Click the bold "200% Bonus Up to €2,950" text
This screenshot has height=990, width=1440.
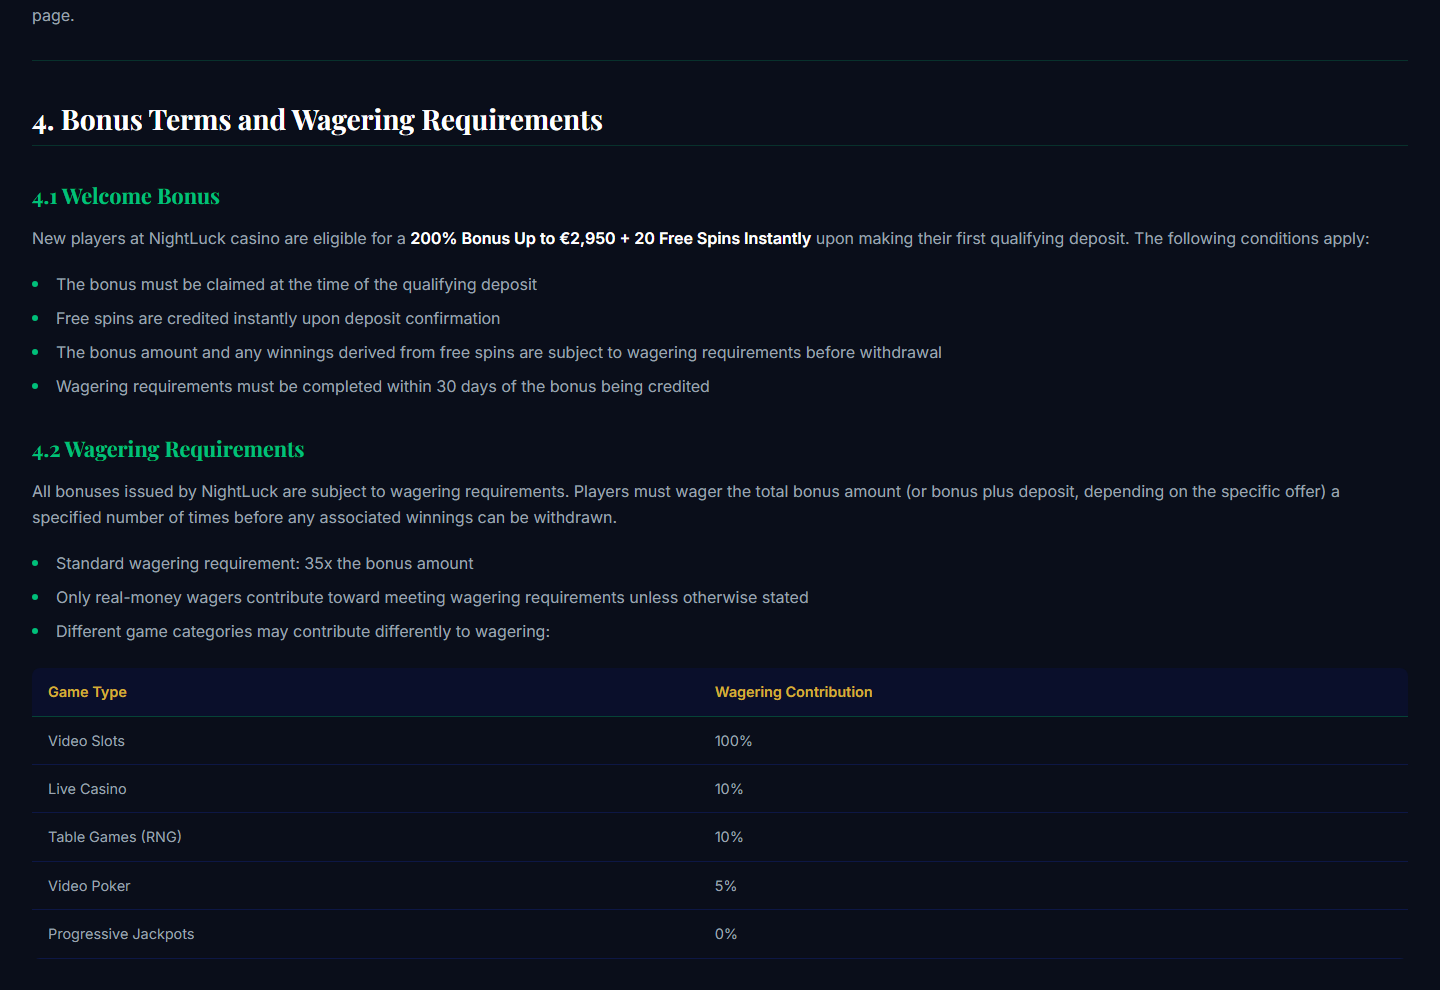pos(513,239)
